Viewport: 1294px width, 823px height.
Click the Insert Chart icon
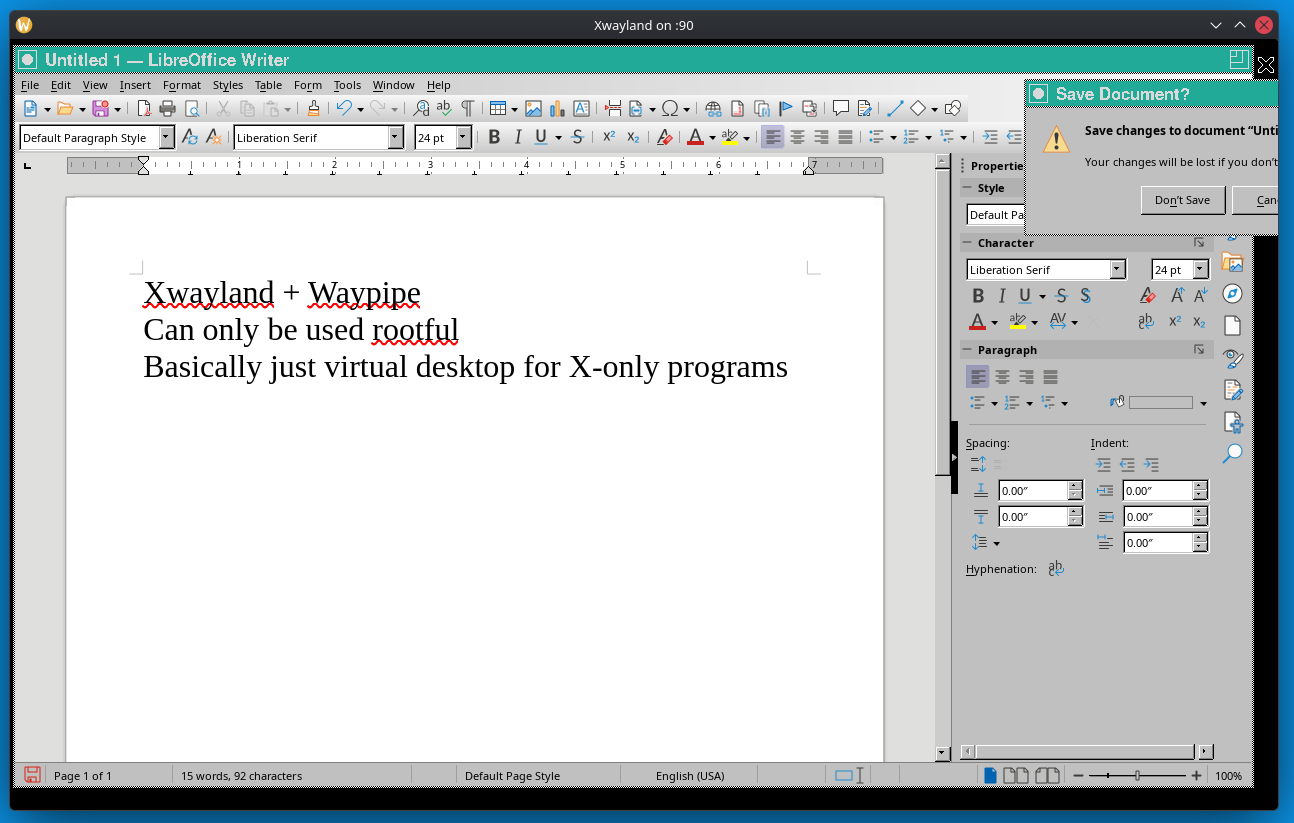[556, 108]
